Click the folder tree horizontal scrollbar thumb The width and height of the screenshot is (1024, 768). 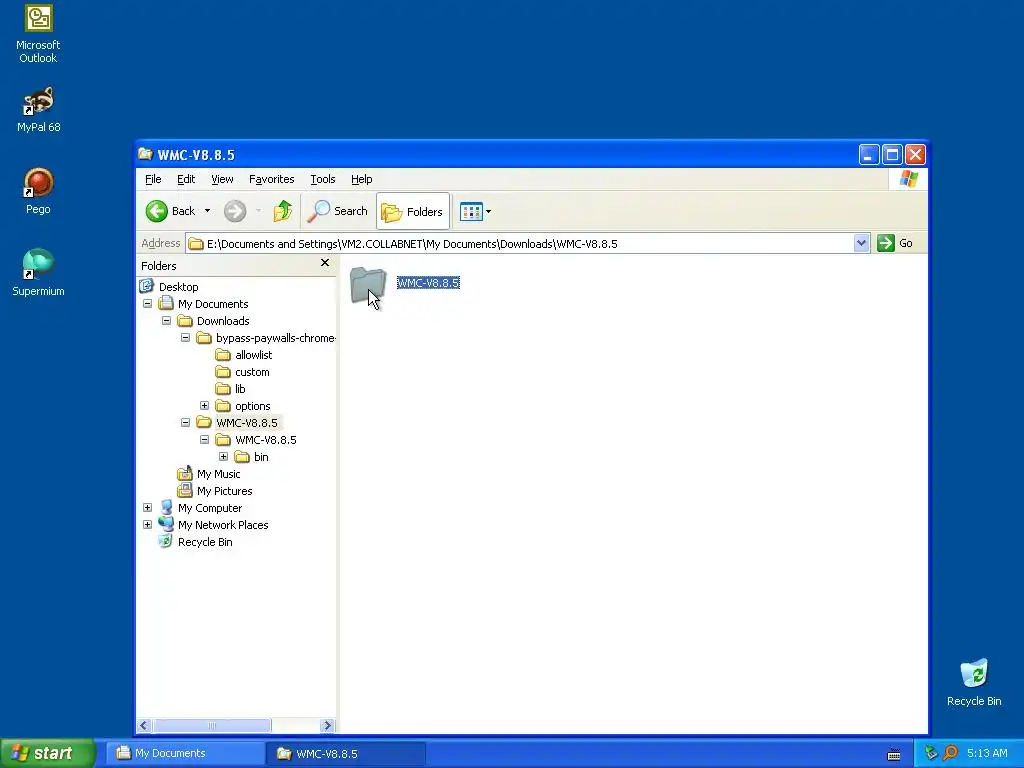(212, 725)
